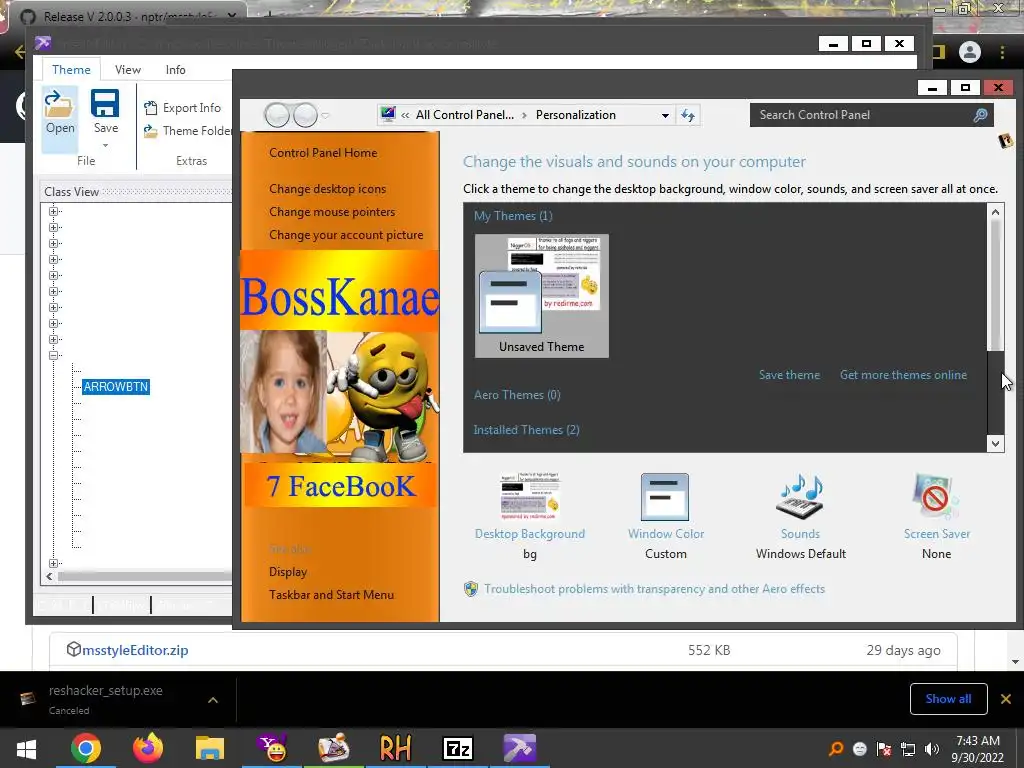
Task: Open the Save dropdown arrow below Save
Action: click(105, 145)
